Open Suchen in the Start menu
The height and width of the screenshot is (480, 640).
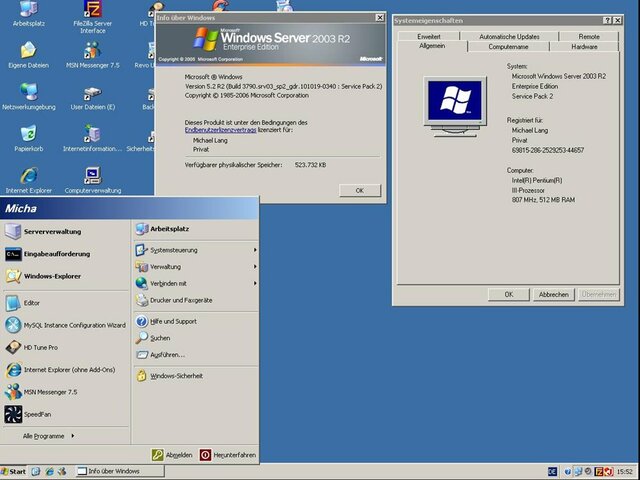pyautogui.click(x=196, y=338)
